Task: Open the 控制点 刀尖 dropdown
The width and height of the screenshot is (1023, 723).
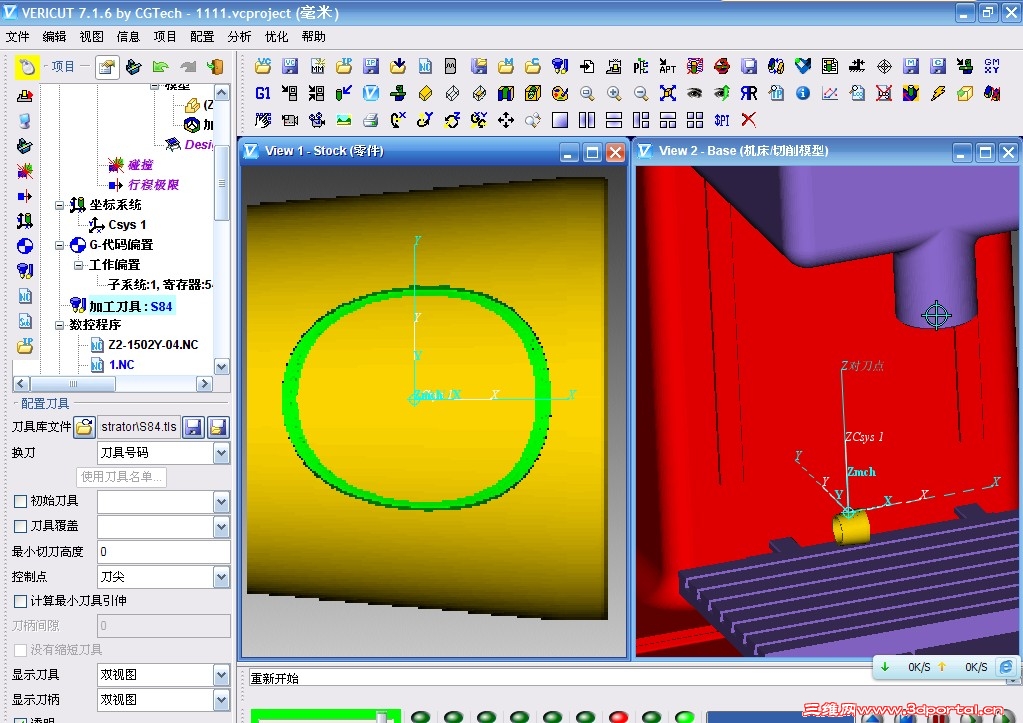Action: click(221, 577)
